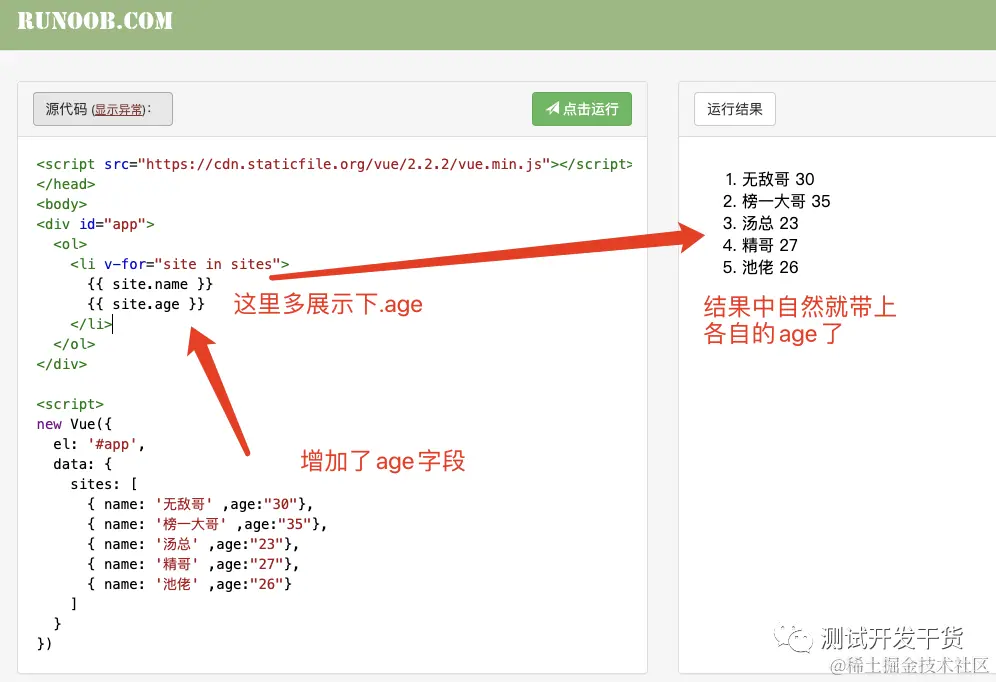Click the RUNOOB.COM logo
996x682 pixels.
pyautogui.click(x=95, y=20)
